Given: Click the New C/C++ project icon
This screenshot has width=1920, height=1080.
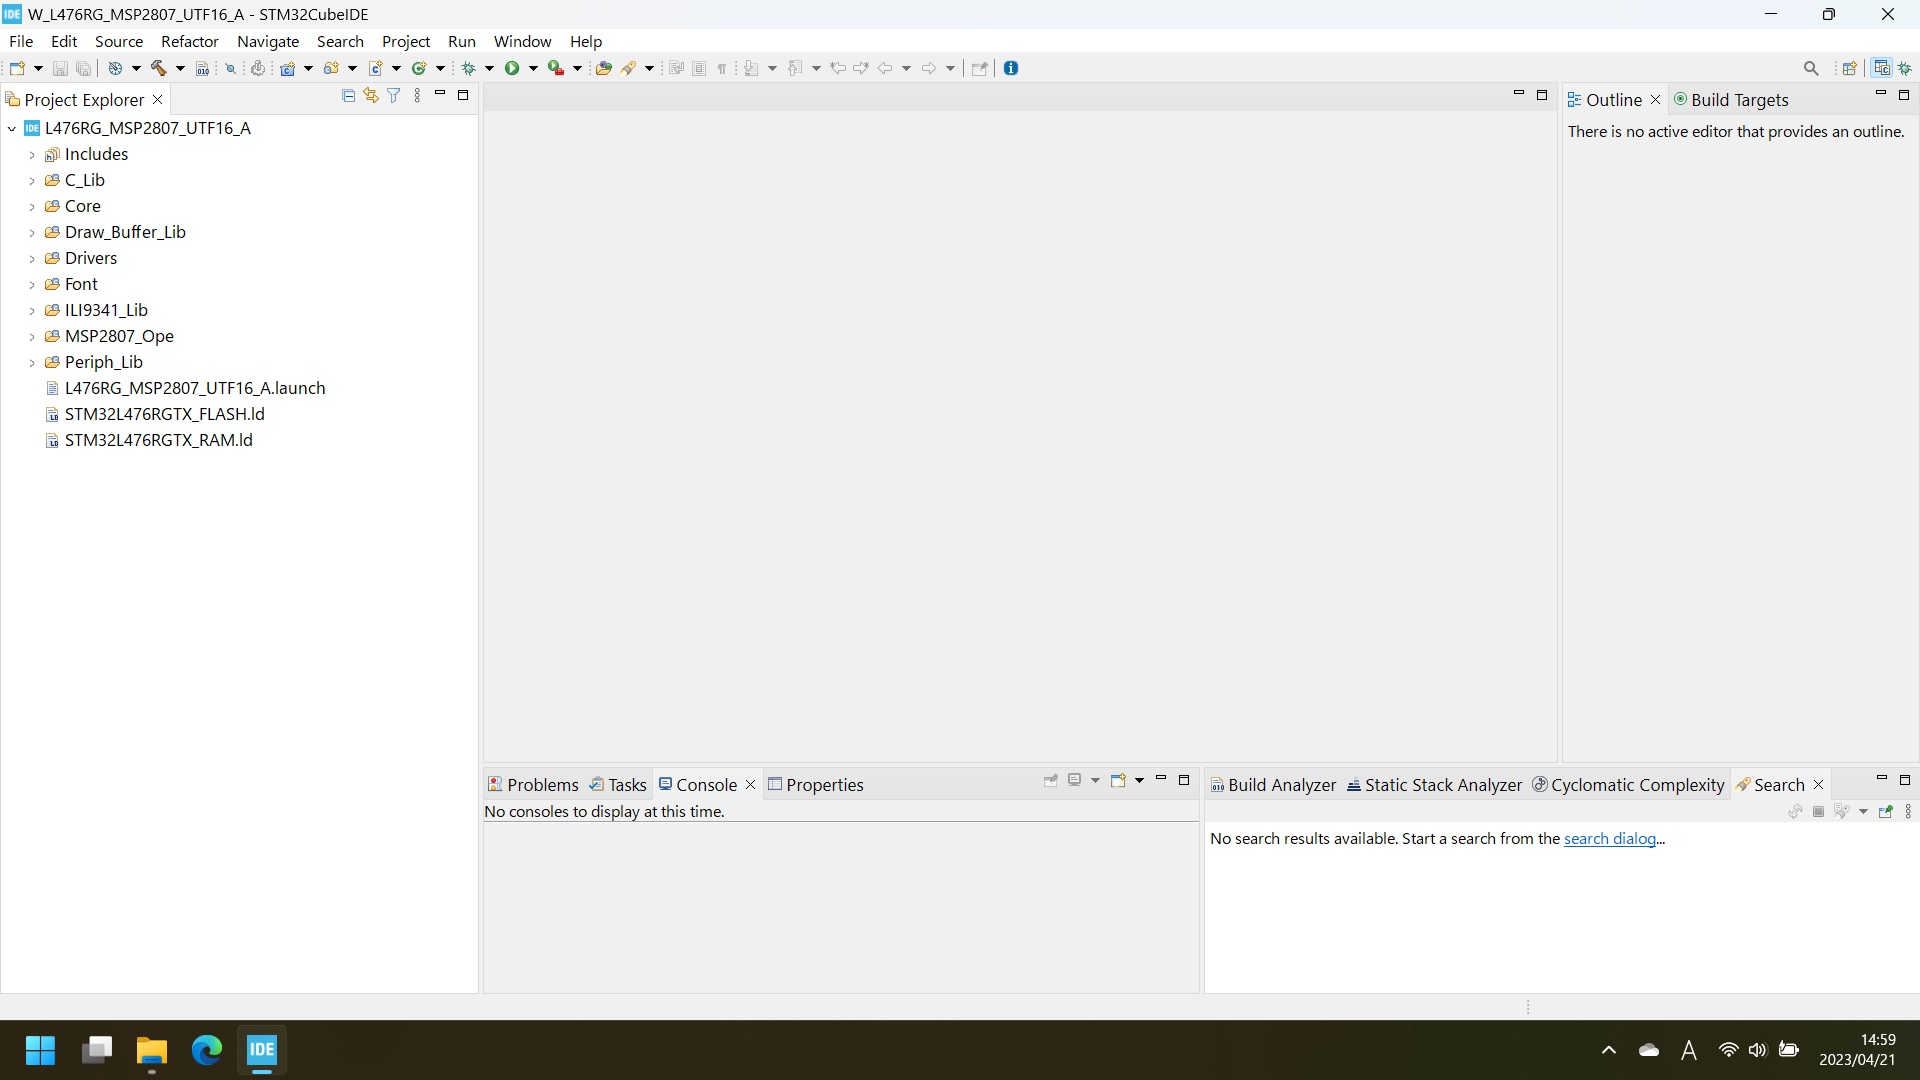Looking at the screenshot, I should (x=289, y=67).
